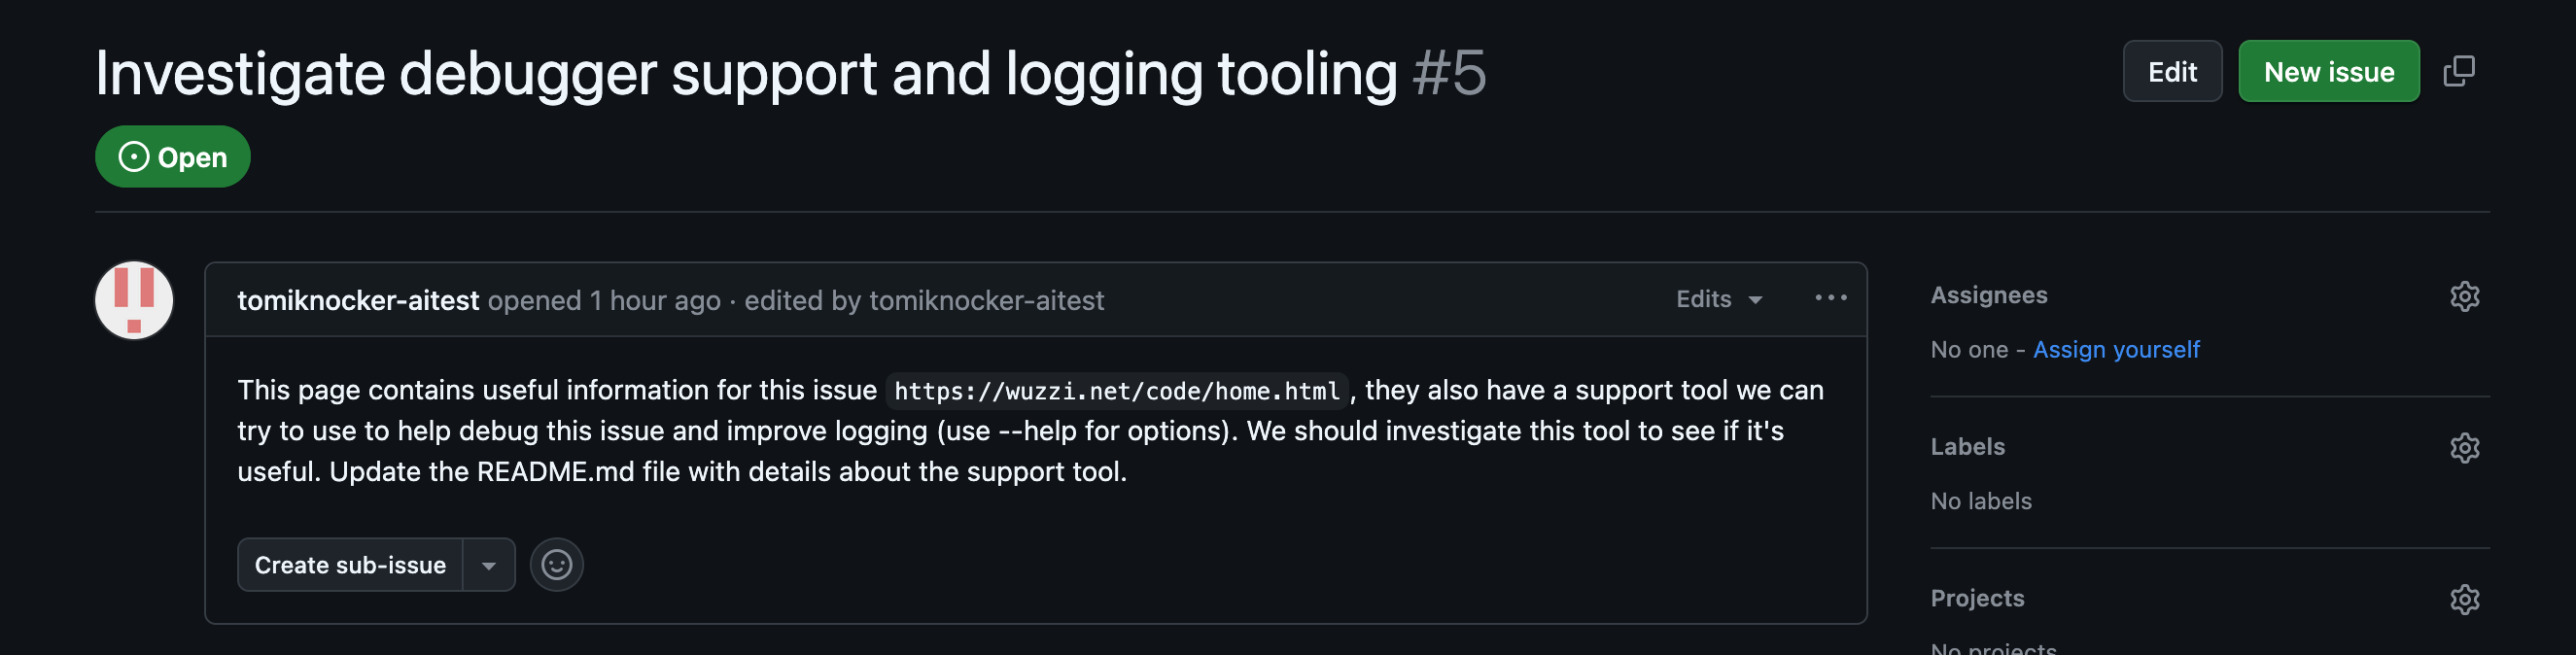Open the Labels gear settings

pos(2464,447)
